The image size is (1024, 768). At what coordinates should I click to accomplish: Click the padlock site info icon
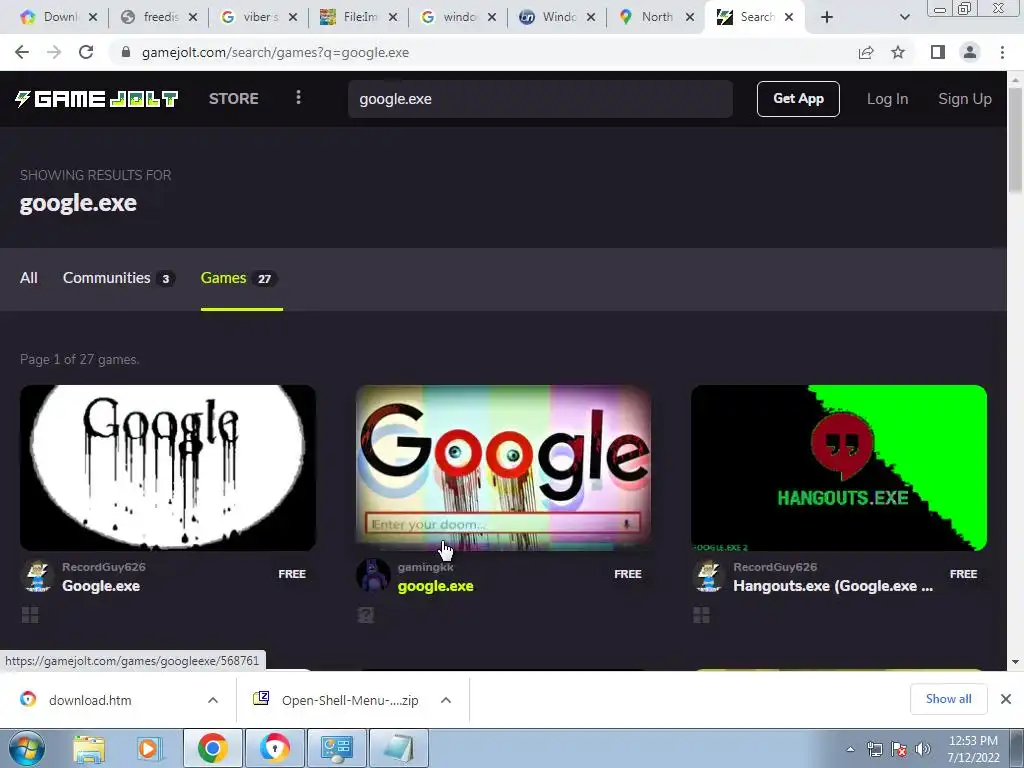tap(126, 52)
